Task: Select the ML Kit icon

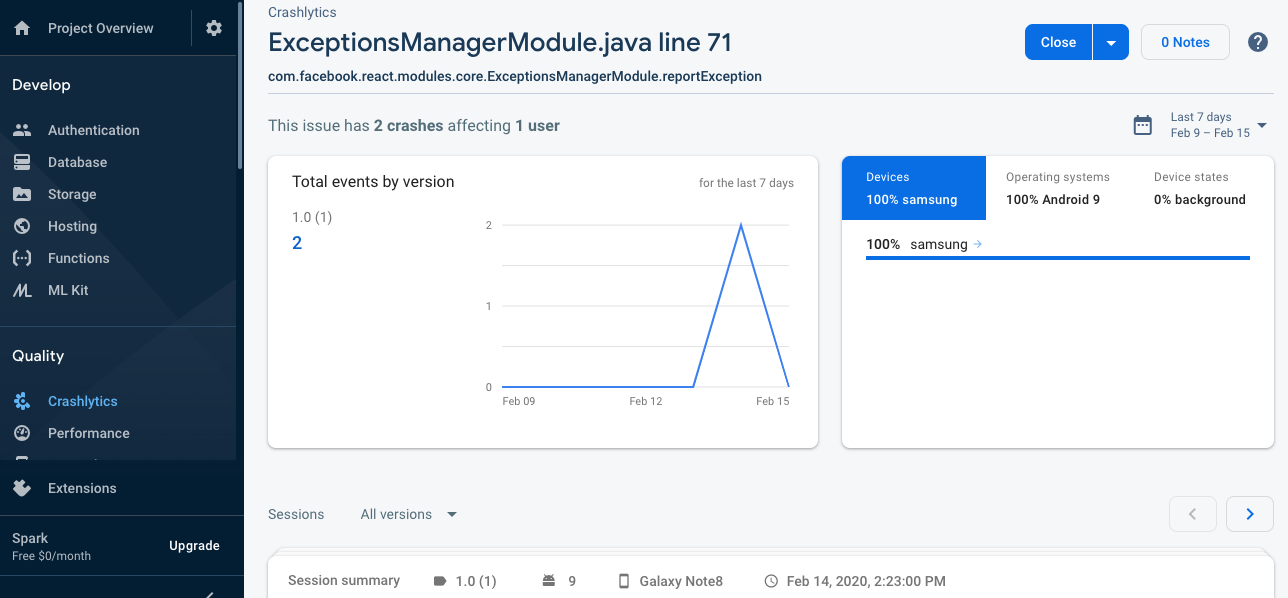Action: pyautogui.click(x=22, y=290)
